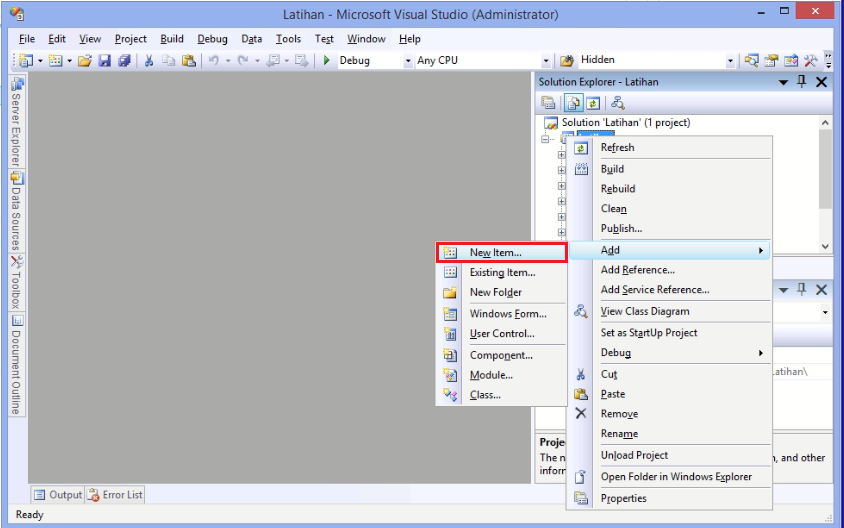The image size is (844, 528).
Task: Open the Properties Window icon in the main toolbar
Action: point(771,60)
